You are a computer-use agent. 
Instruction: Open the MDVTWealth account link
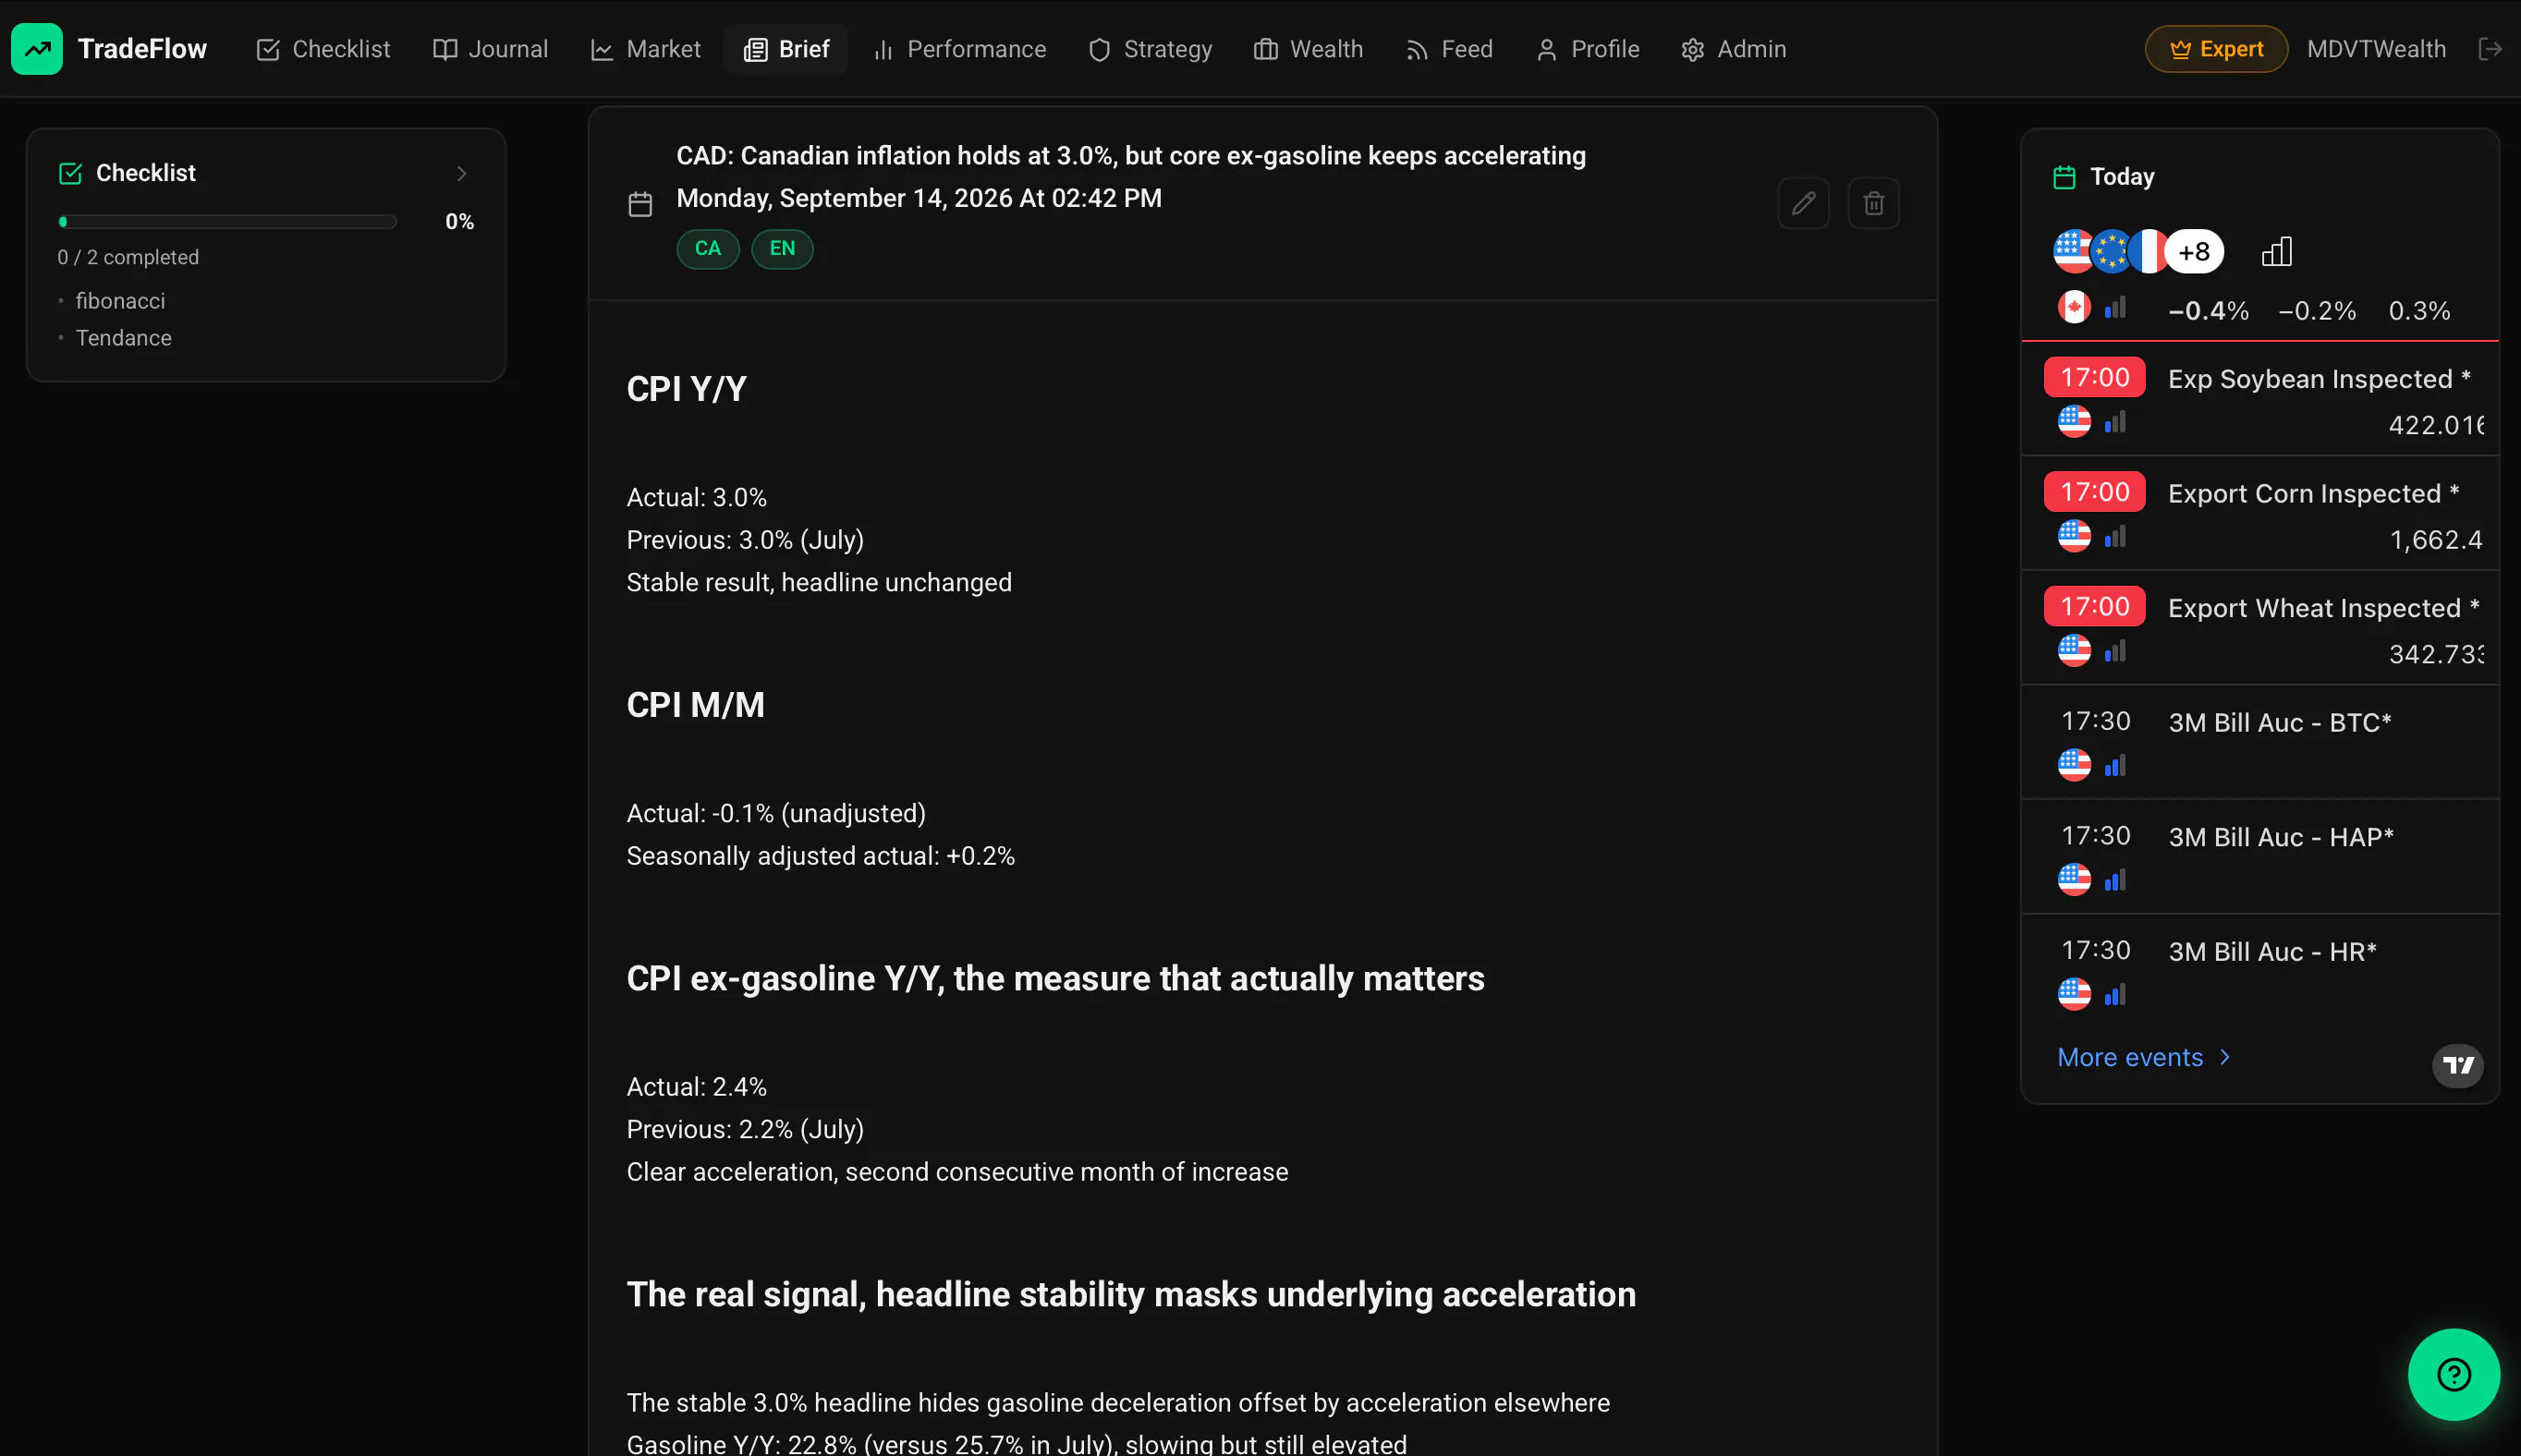tap(2376, 49)
